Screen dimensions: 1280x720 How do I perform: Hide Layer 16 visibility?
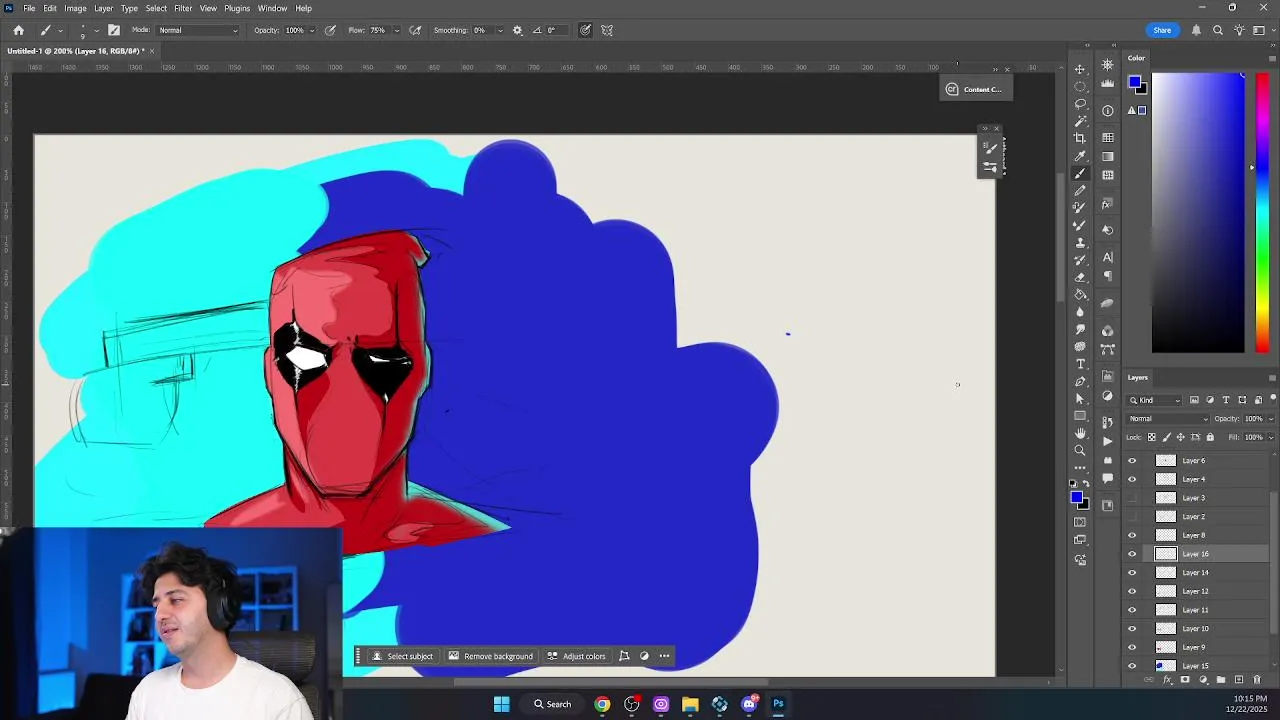(x=1132, y=554)
